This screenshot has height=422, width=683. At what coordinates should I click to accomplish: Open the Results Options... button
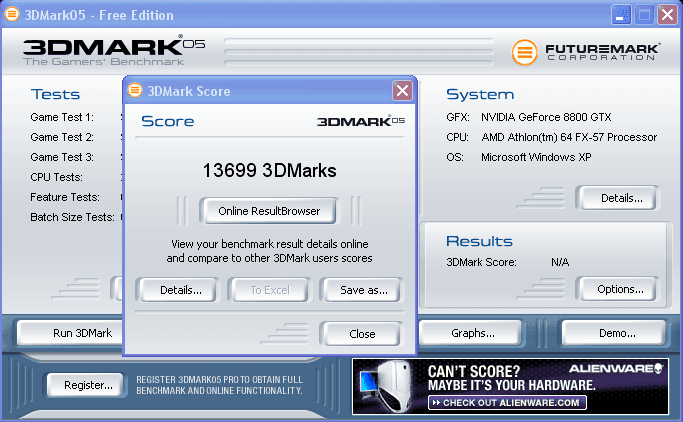click(620, 289)
